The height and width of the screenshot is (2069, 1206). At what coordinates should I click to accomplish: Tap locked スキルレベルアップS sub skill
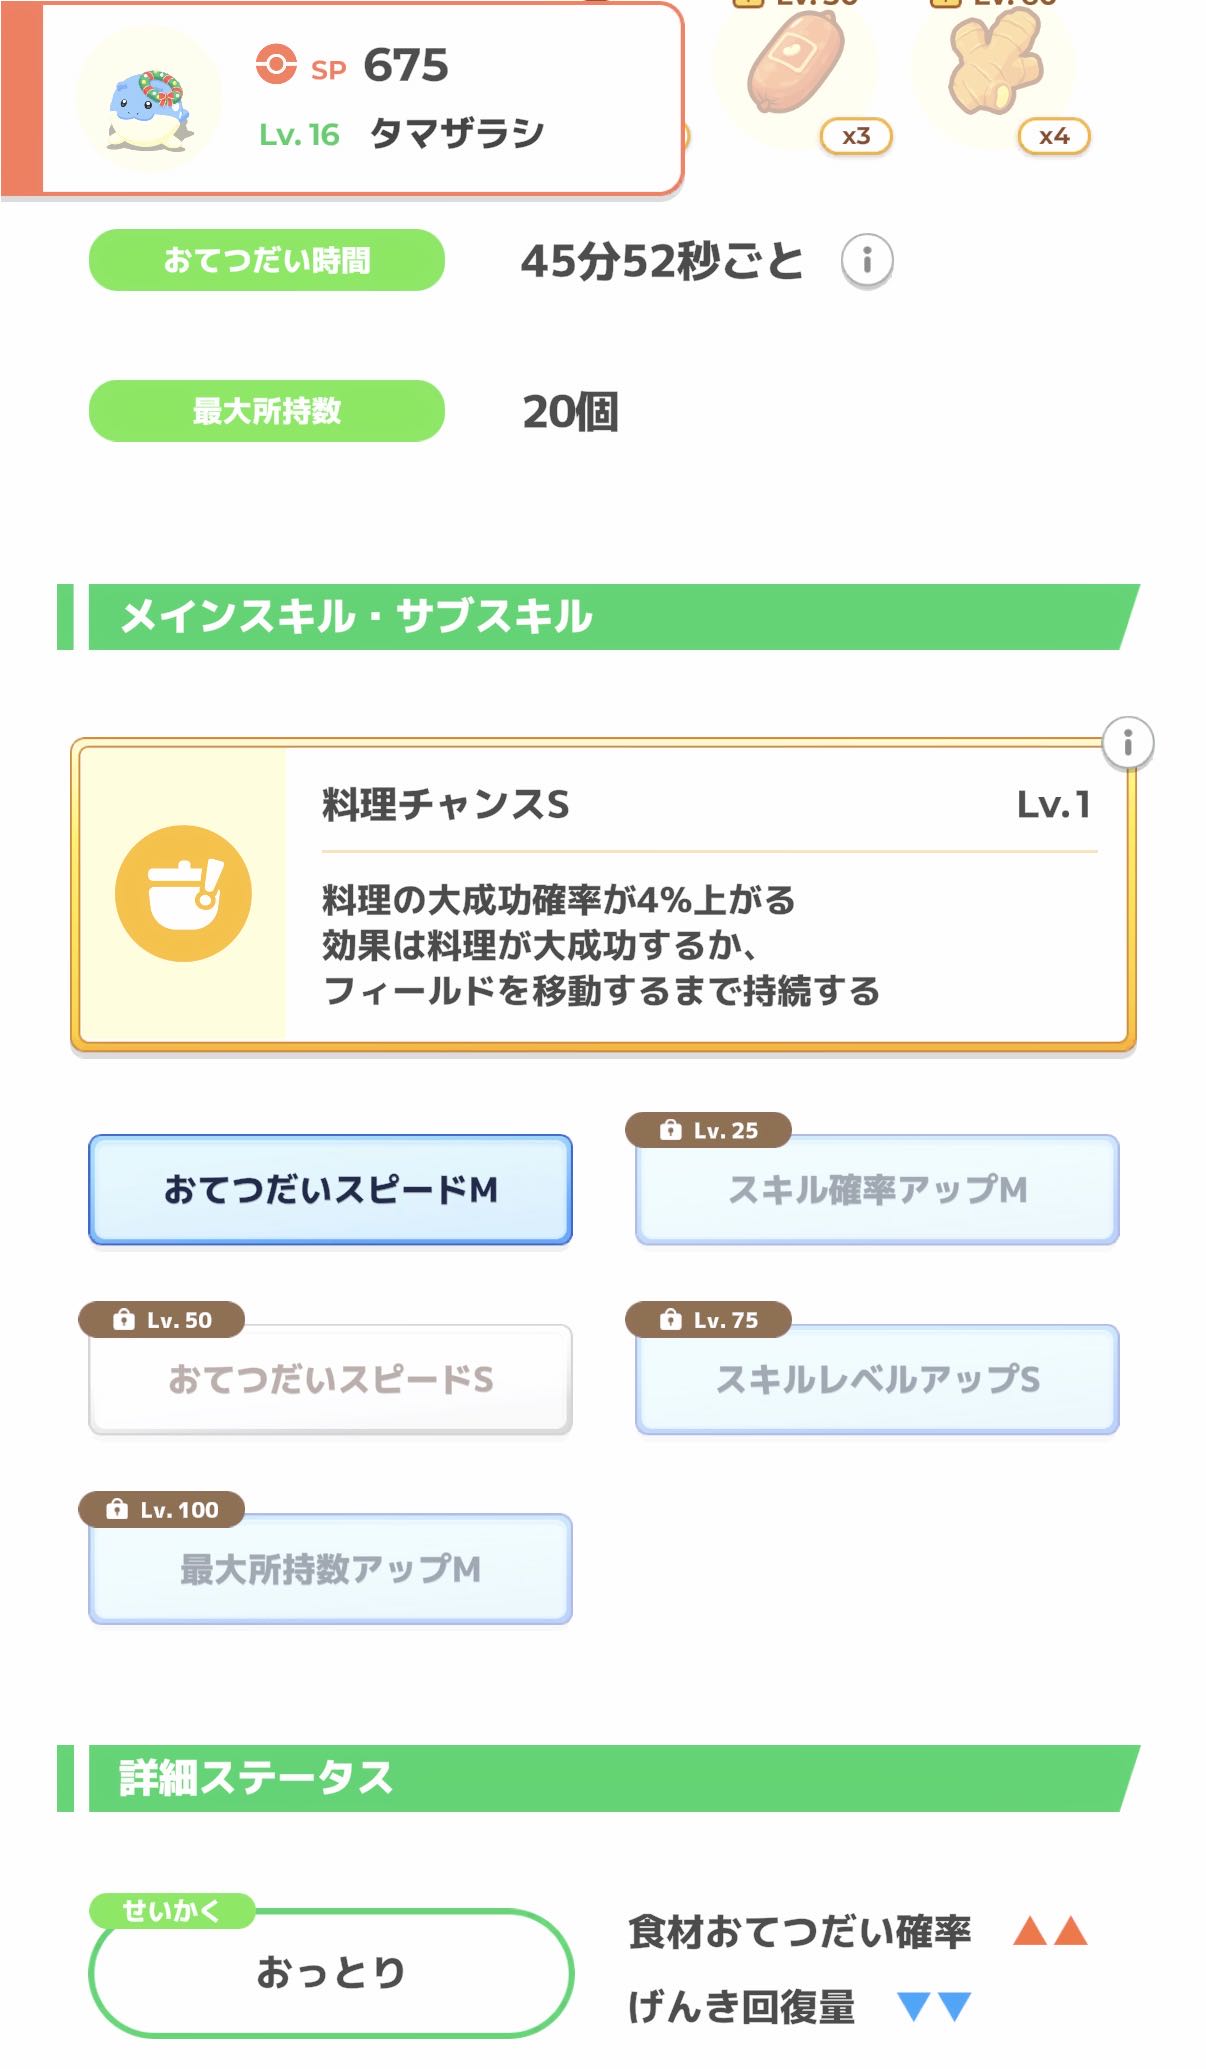tap(877, 1380)
